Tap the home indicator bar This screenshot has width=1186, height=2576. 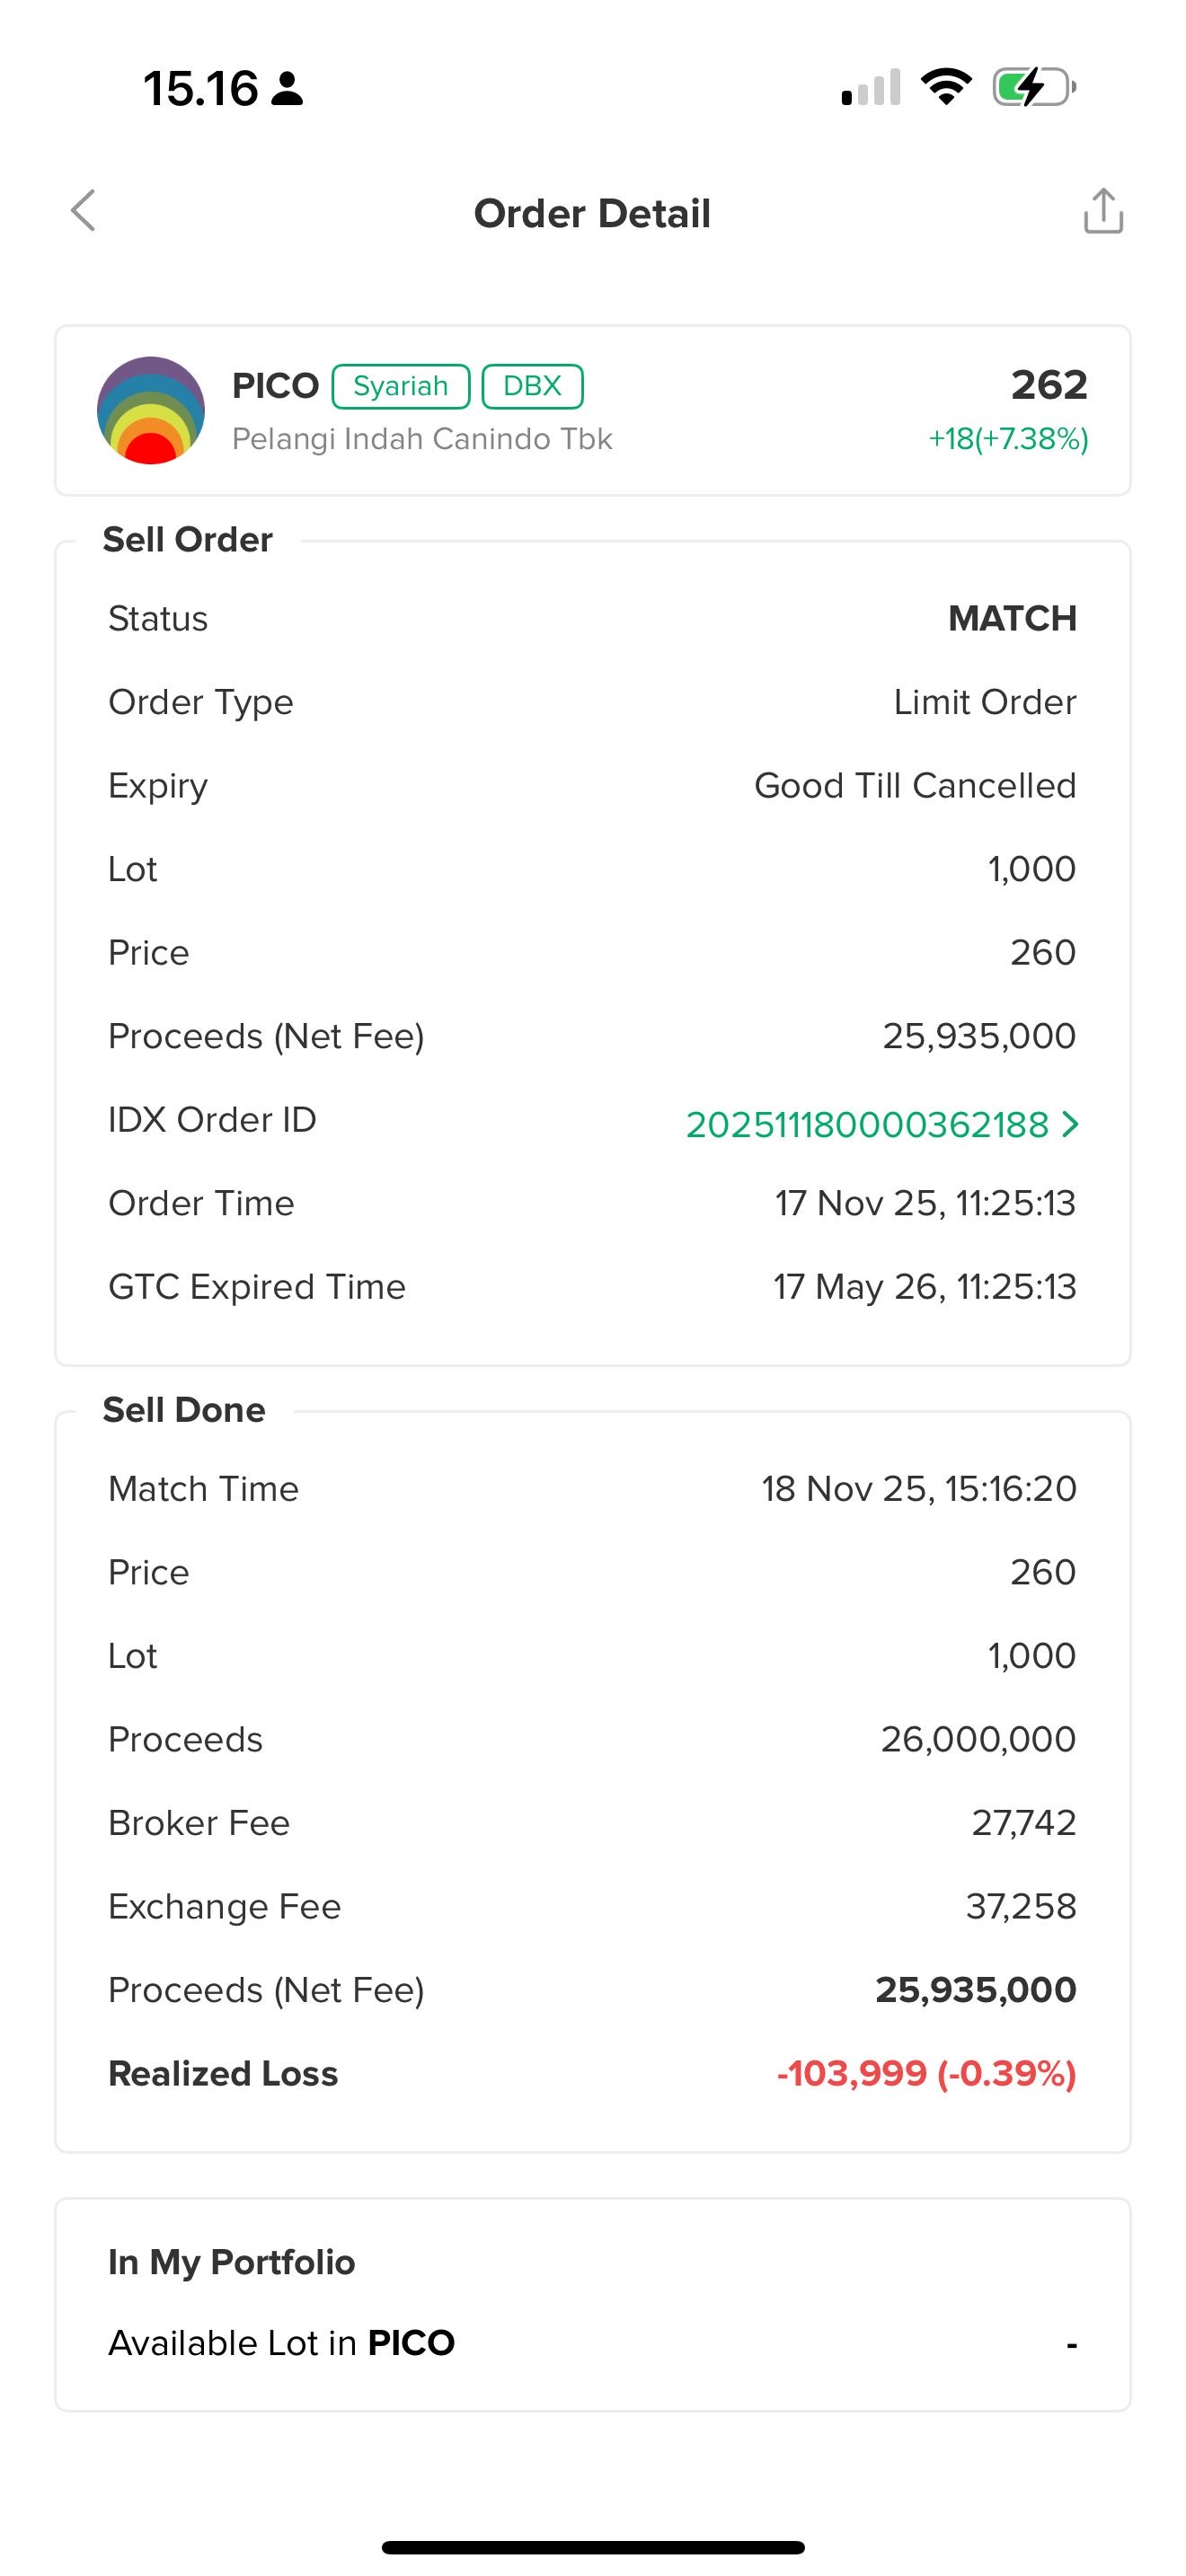tap(593, 2546)
